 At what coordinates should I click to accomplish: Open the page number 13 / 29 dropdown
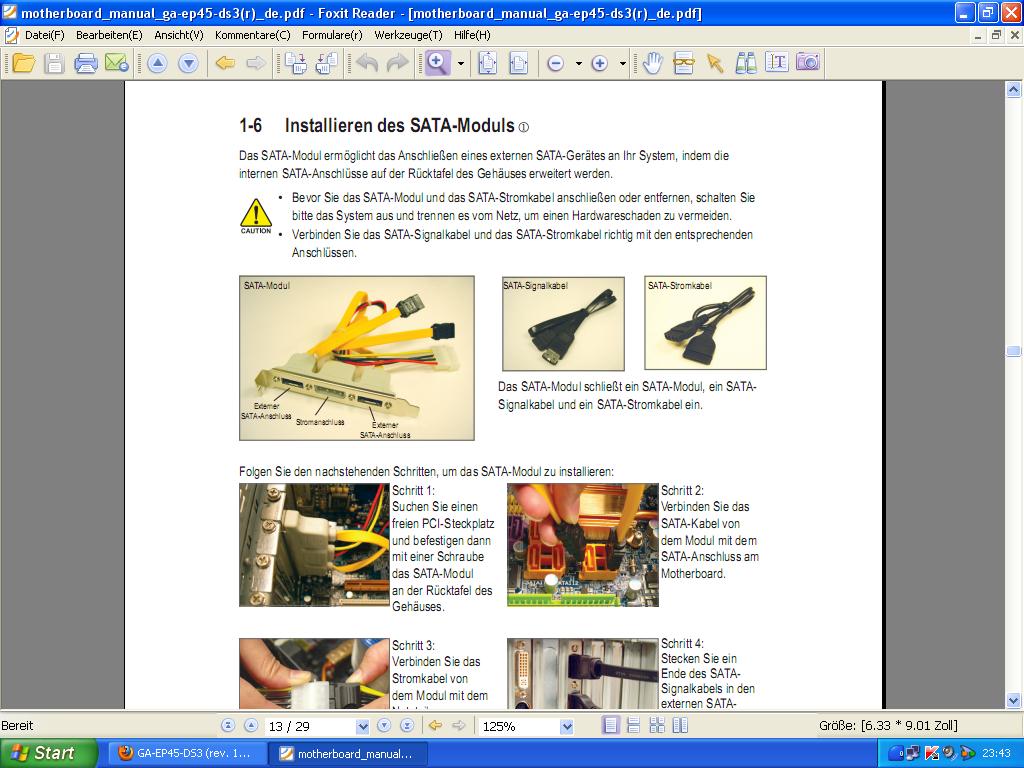pyautogui.click(x=362, y=726)
